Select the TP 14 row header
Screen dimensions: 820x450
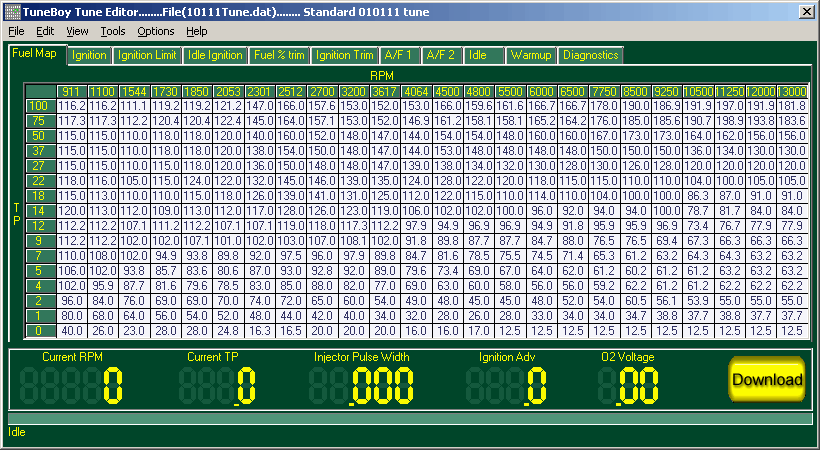pyautogui.click(x=40, y=211)
